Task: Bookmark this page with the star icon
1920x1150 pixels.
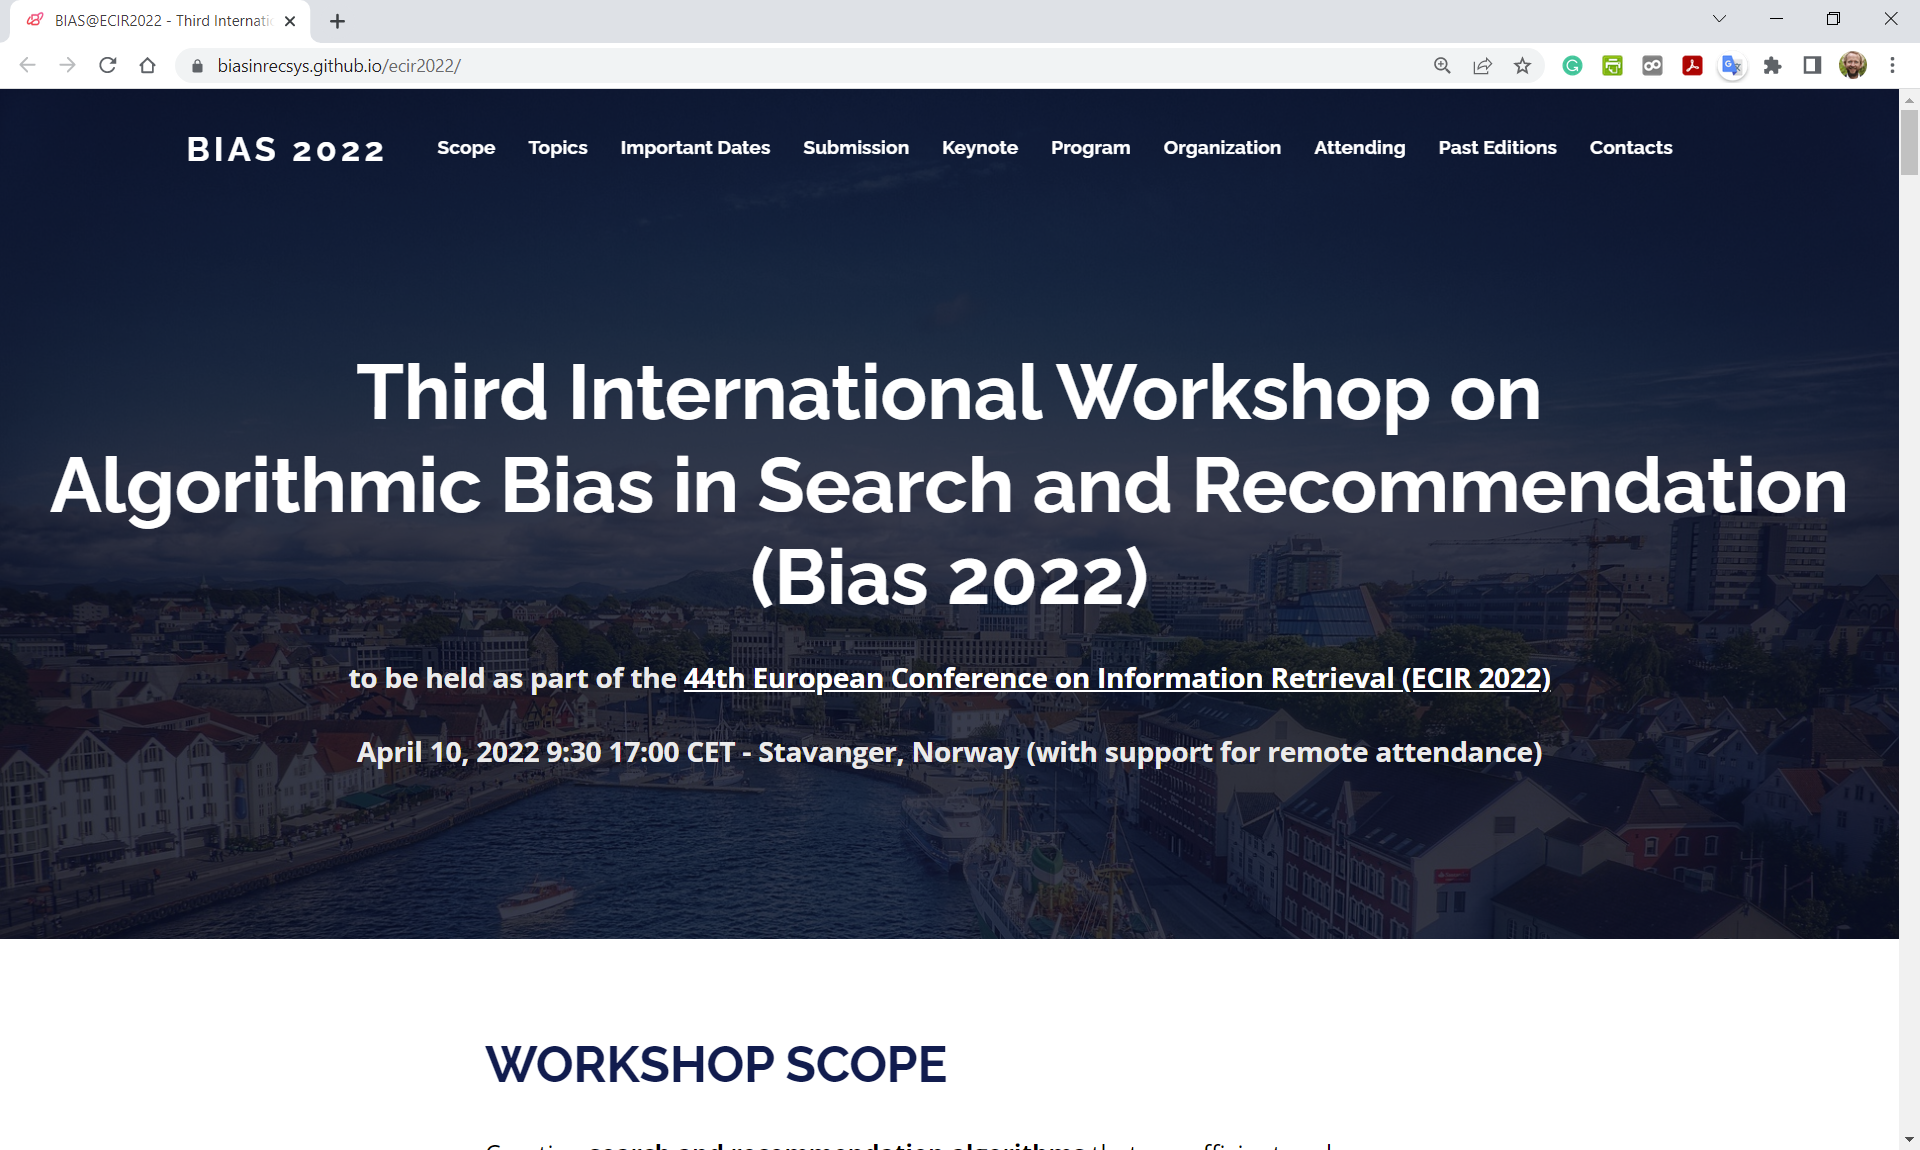Action: [1523, 65]
